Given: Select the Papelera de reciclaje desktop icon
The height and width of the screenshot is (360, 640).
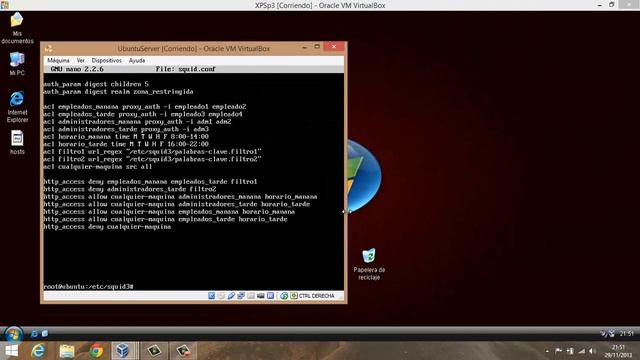Looking at the screenshot, I should click(369, 264).
